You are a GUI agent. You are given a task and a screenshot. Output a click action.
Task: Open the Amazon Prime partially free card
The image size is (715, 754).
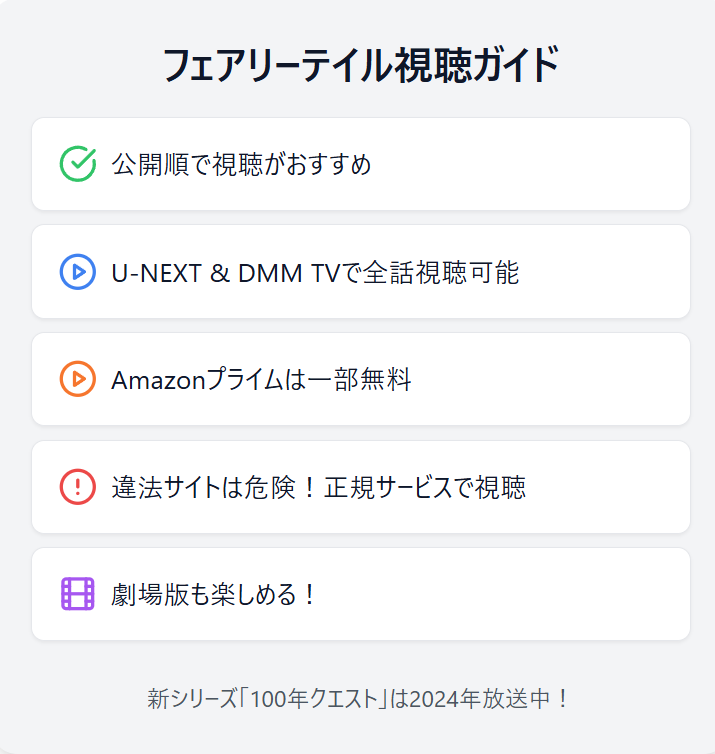tap(361, 379)
